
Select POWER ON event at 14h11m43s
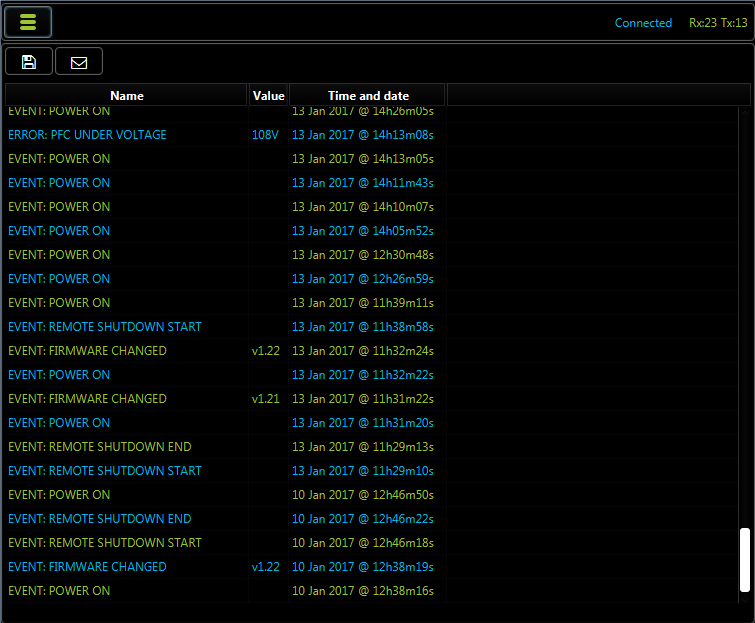pos(371,183)
